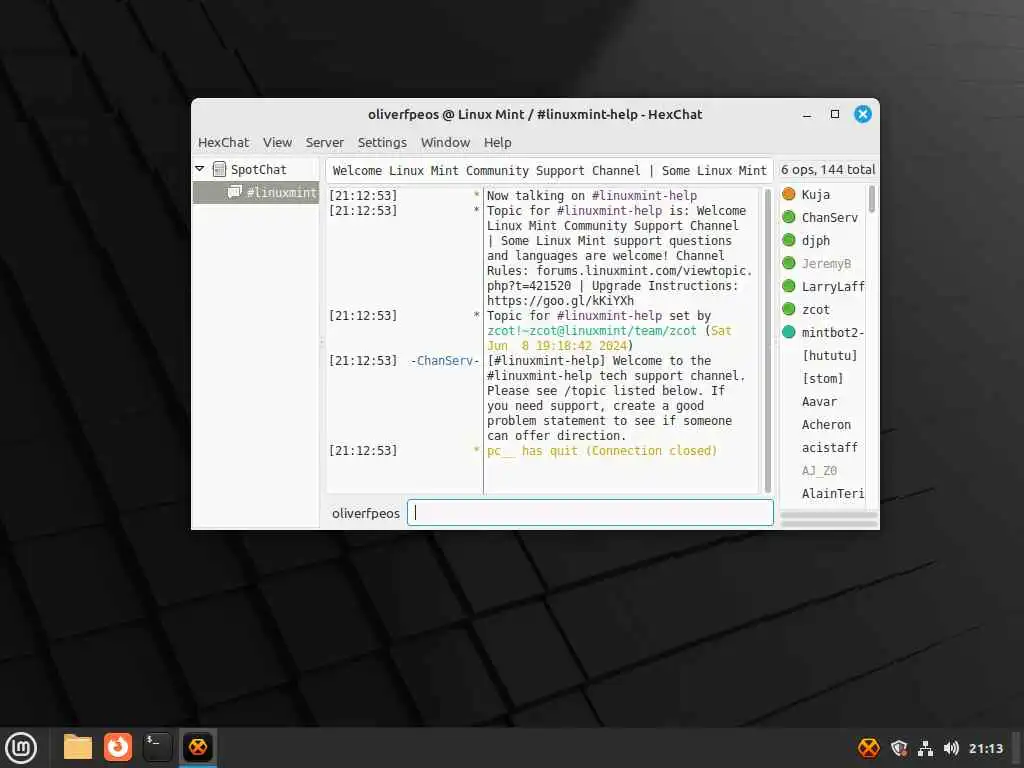The height and width of the screenshot is (768, 1024).
Task: Click the teal dot next to mintbot2-
Action: 788,332
